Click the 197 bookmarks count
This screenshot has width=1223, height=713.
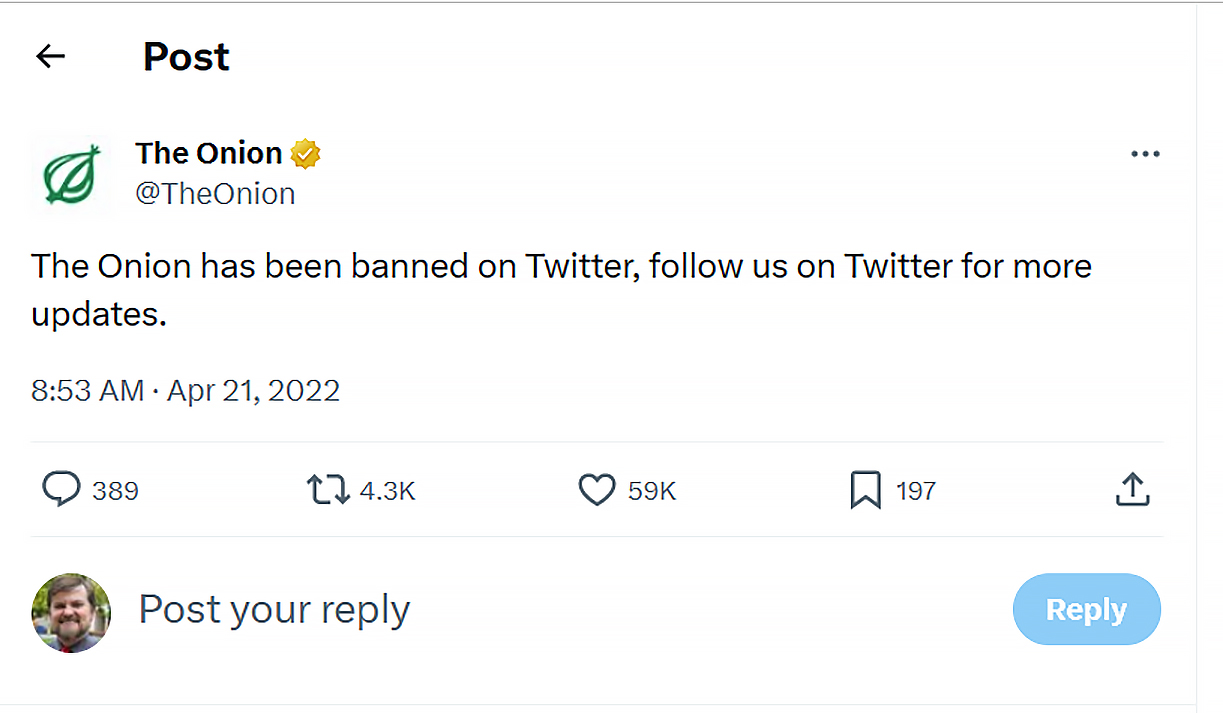click(x=915, y=491)
